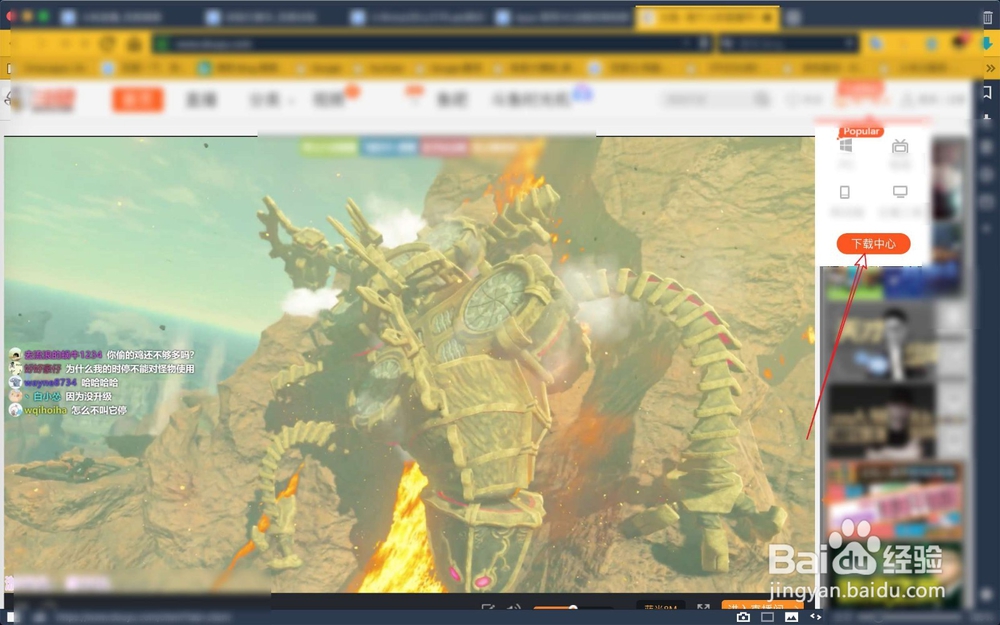Click username wqihoiha in chat

point(45,410)
